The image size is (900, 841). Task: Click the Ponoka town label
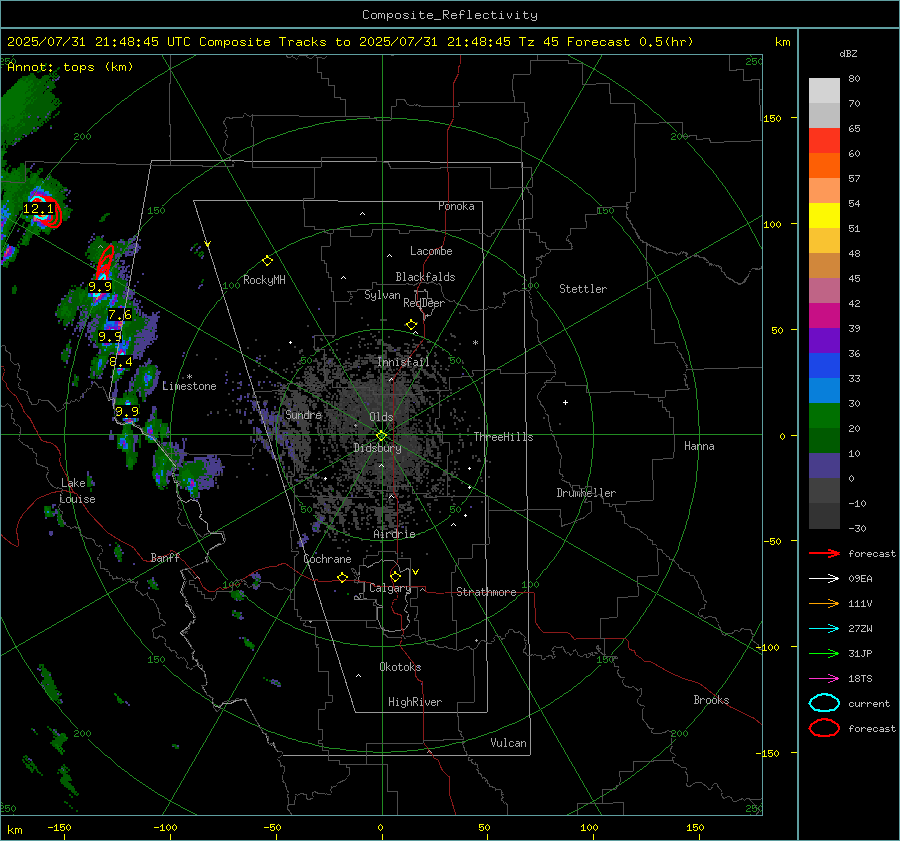point(456,206)
